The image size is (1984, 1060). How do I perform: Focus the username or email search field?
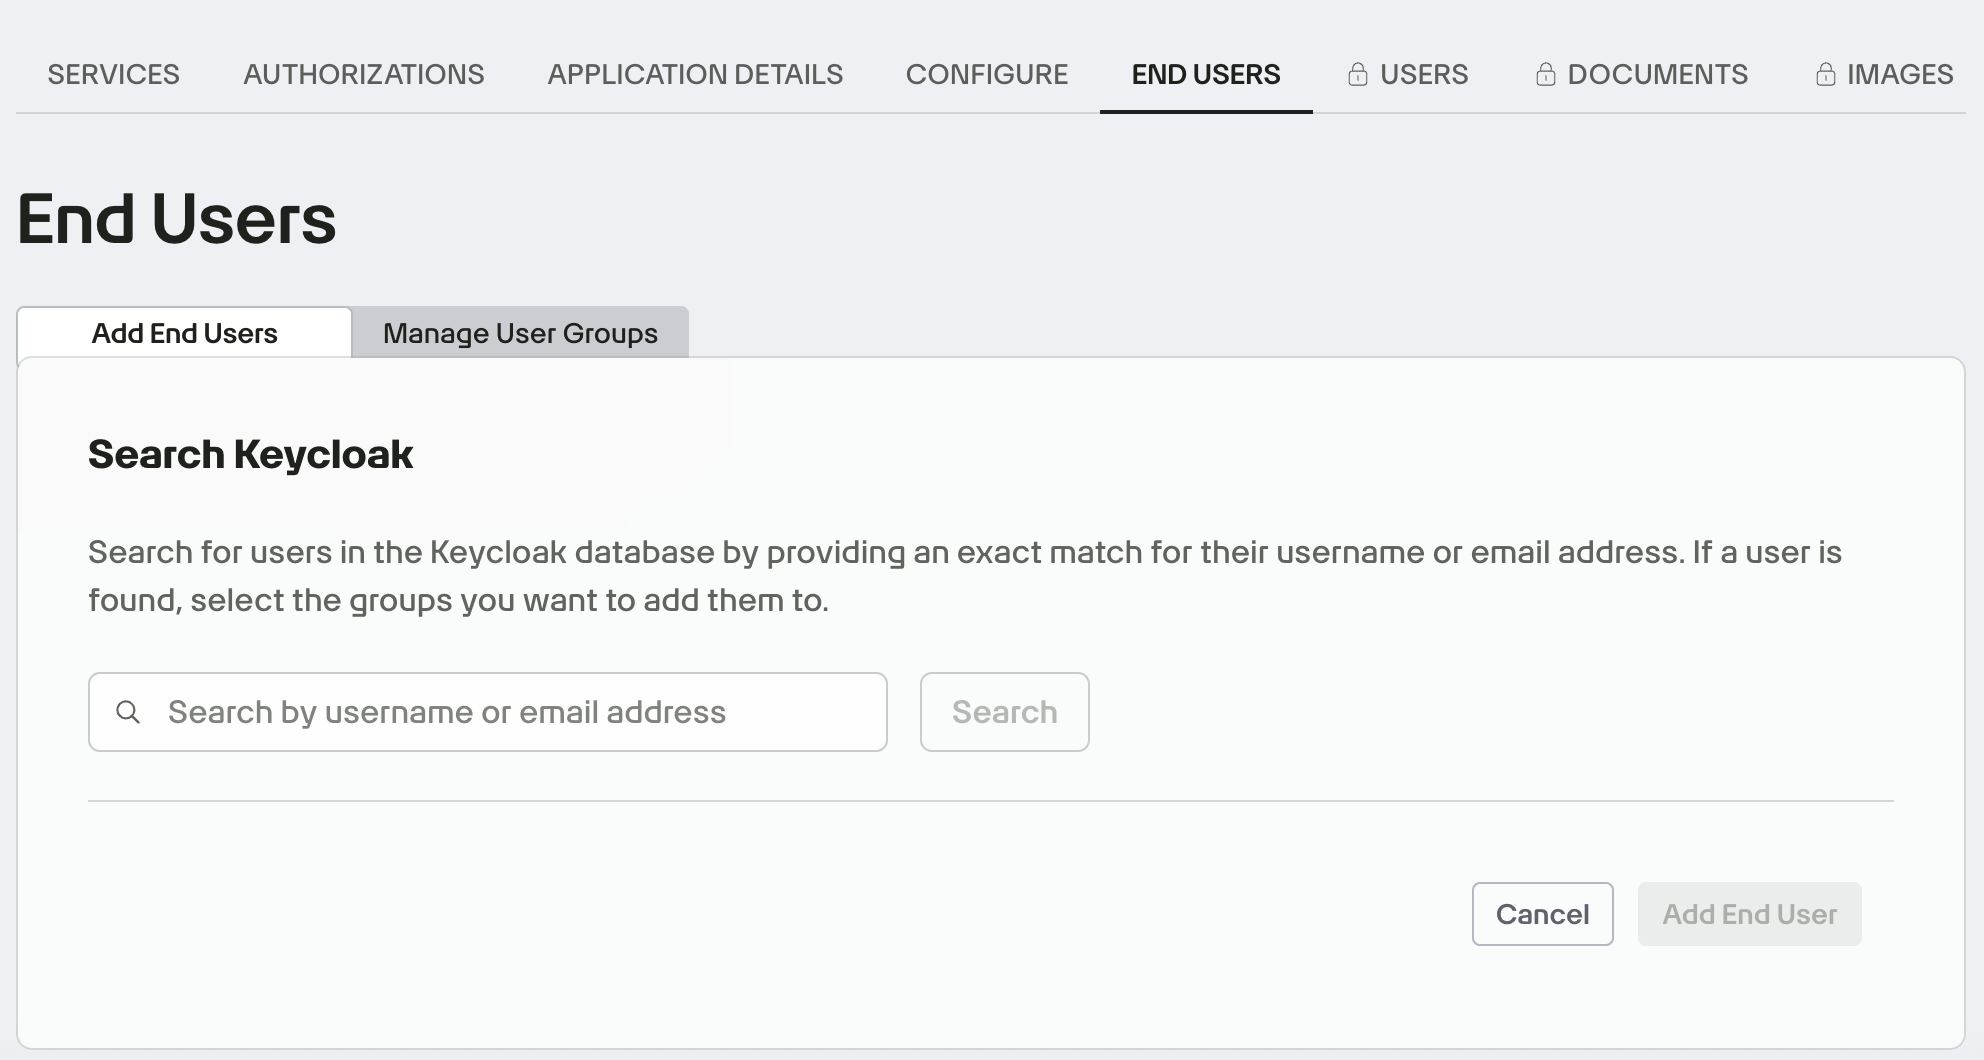point(500,712)
